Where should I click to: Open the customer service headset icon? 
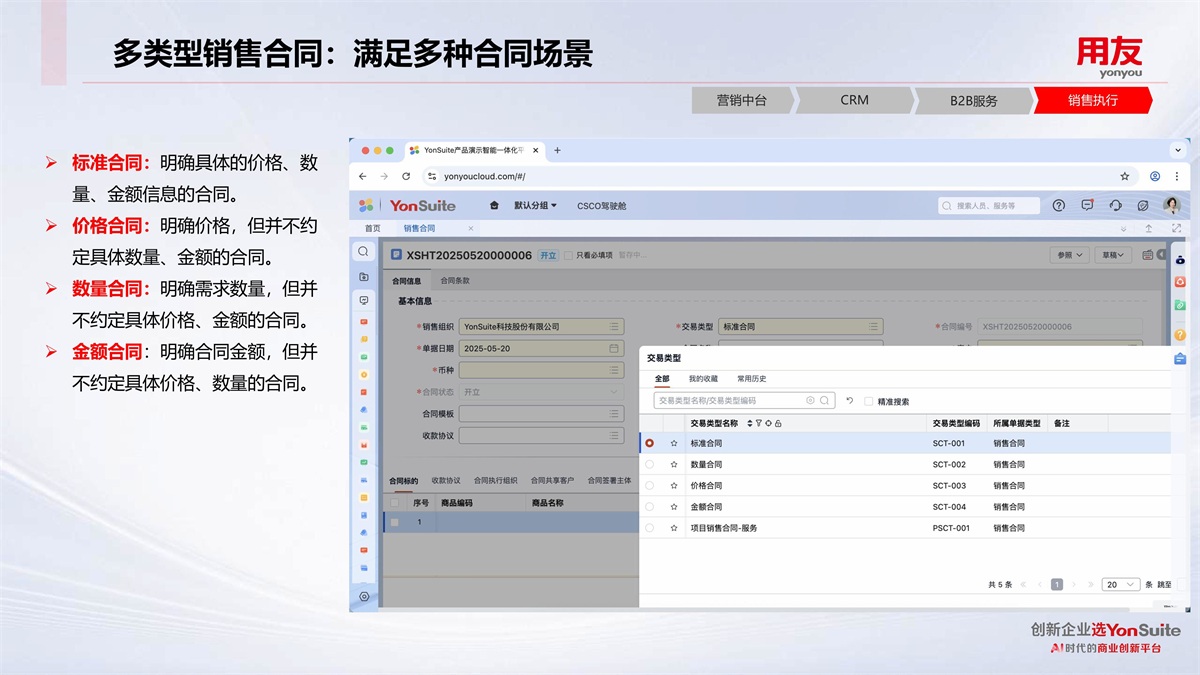1115,205
